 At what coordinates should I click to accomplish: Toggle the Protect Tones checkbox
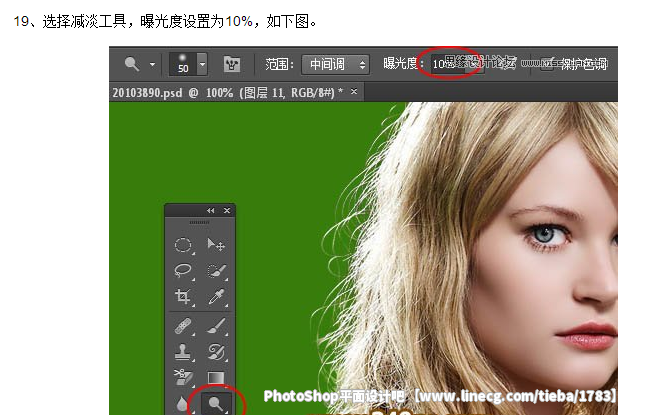(x=546, y=65)
